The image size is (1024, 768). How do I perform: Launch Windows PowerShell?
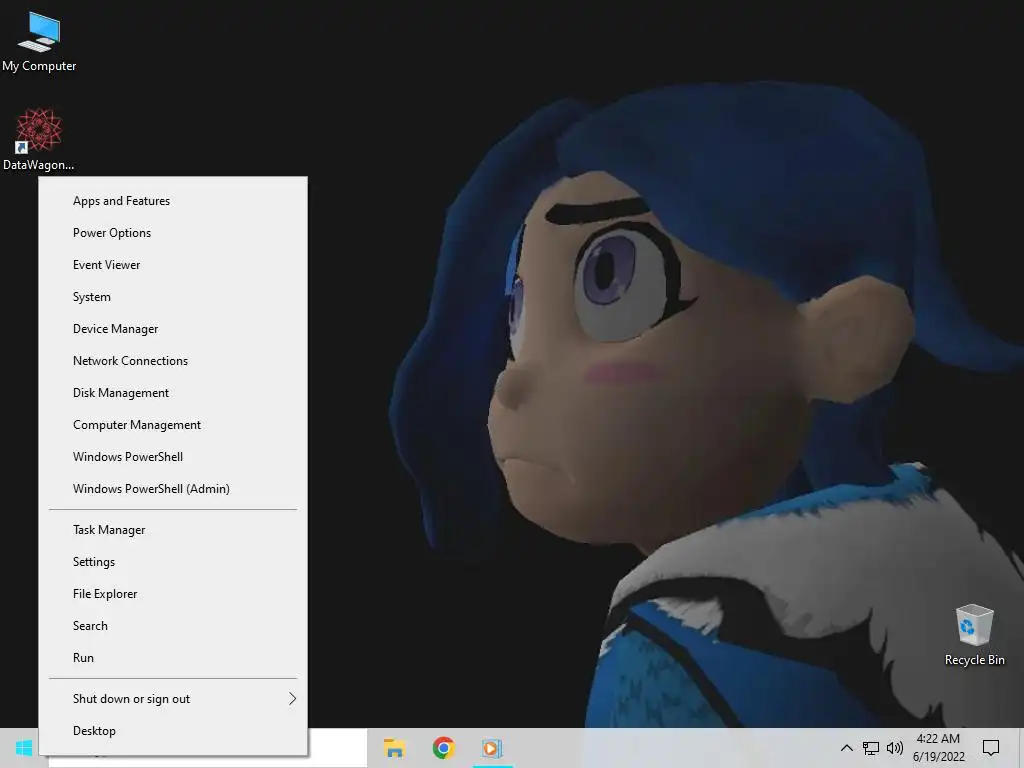pos(173,456)
